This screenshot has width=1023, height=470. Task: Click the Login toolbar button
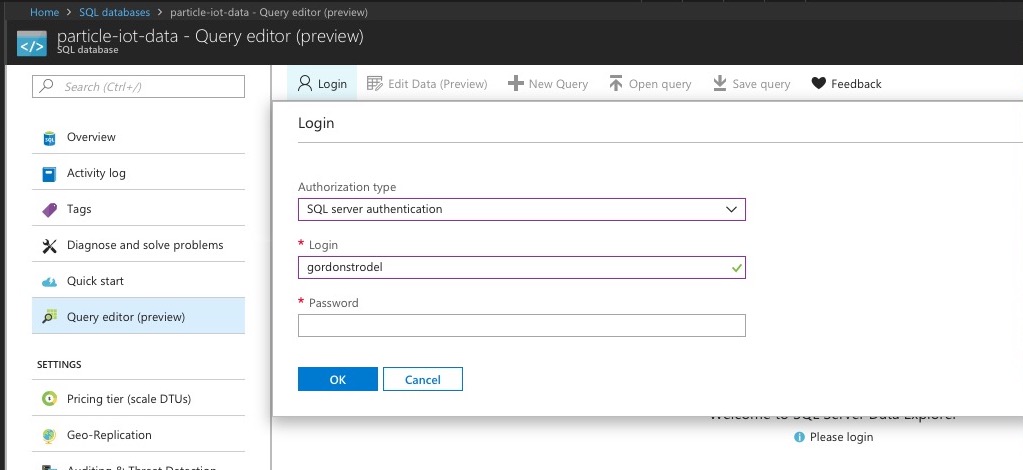[322, 84]
